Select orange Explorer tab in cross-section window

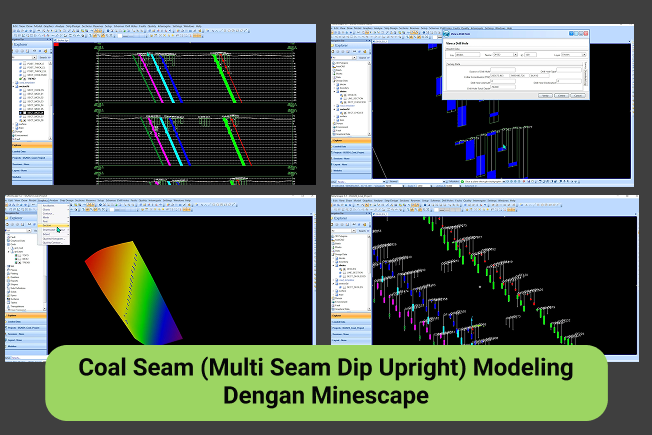[x=32, y=145]
